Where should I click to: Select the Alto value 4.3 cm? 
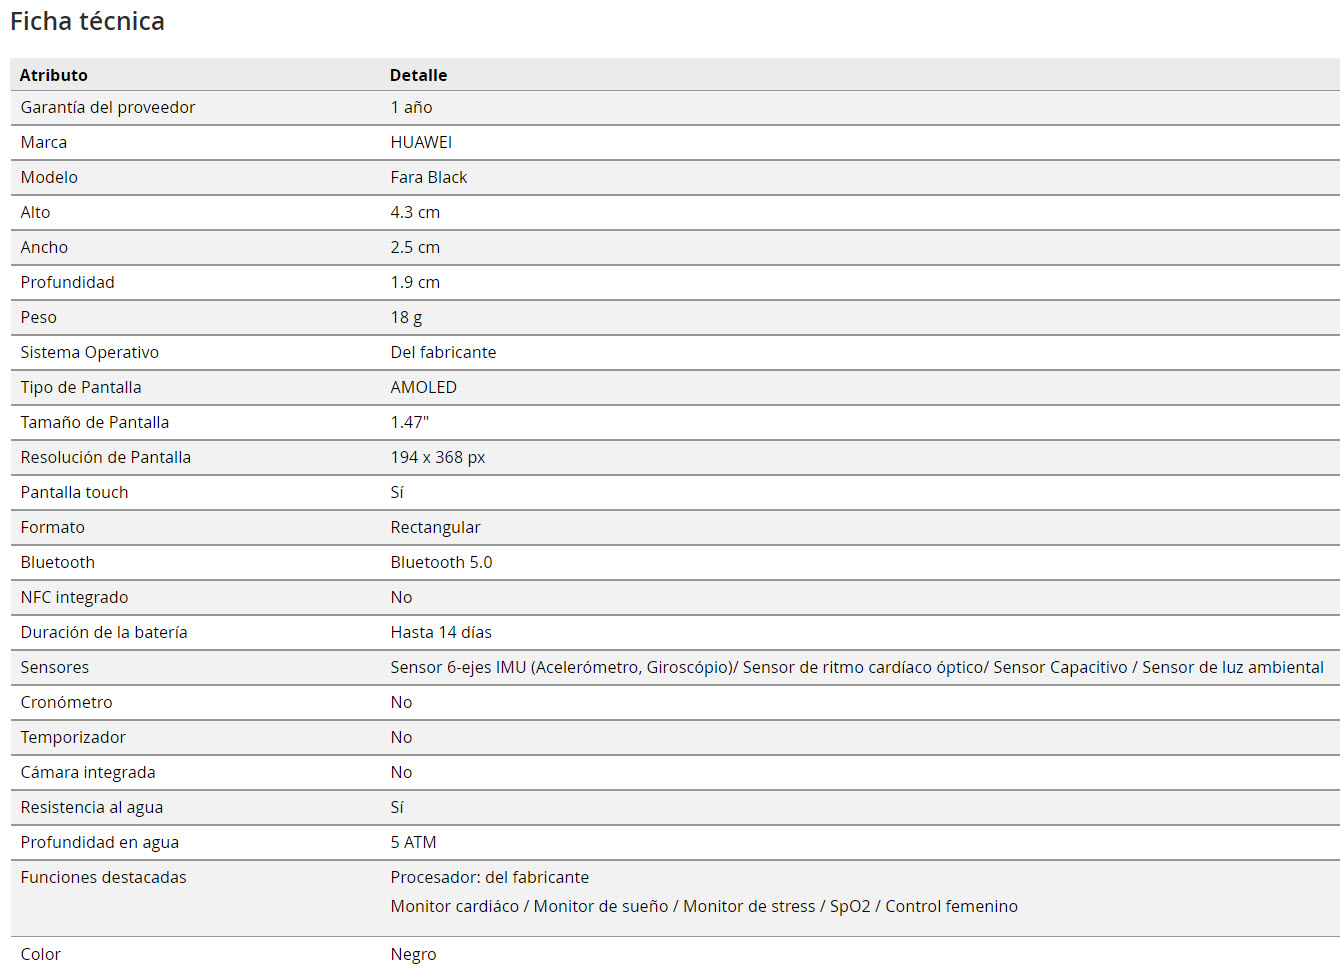pyautogui.click(x=415, y=212)
